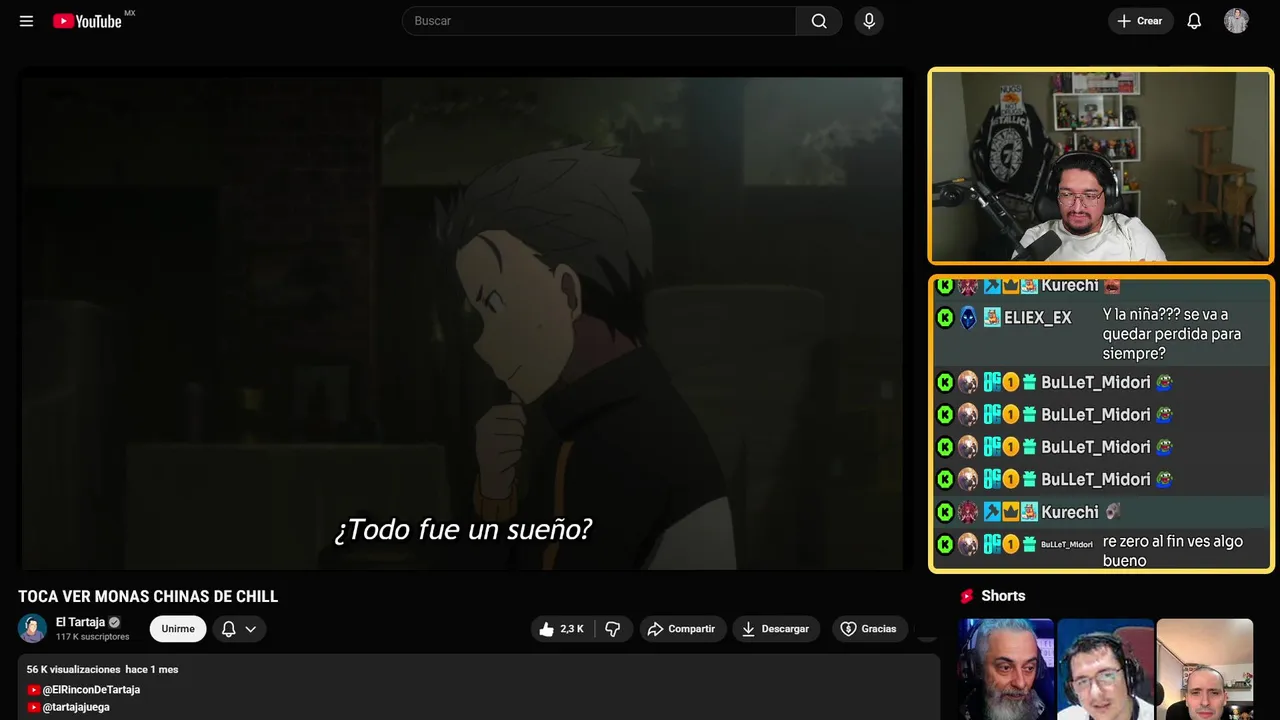Viewport: 1280px width, 720px height.
Task: Open @tartajajuega channel link
Action: tap(76, 707)
